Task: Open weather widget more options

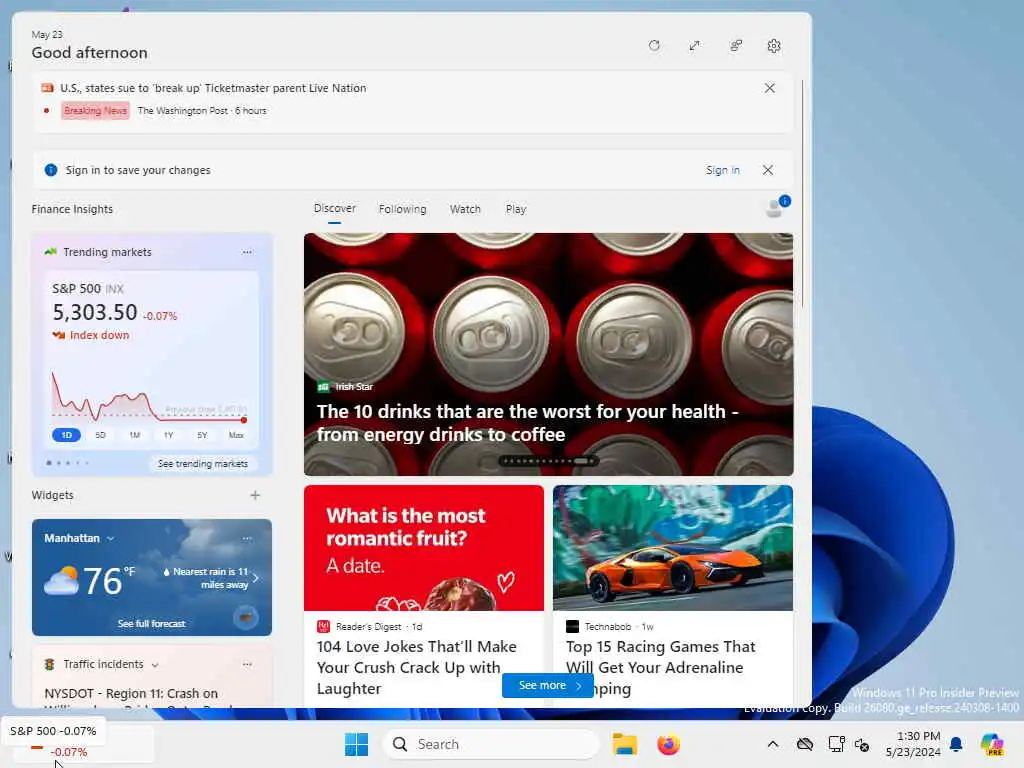Action: (247, 539)
